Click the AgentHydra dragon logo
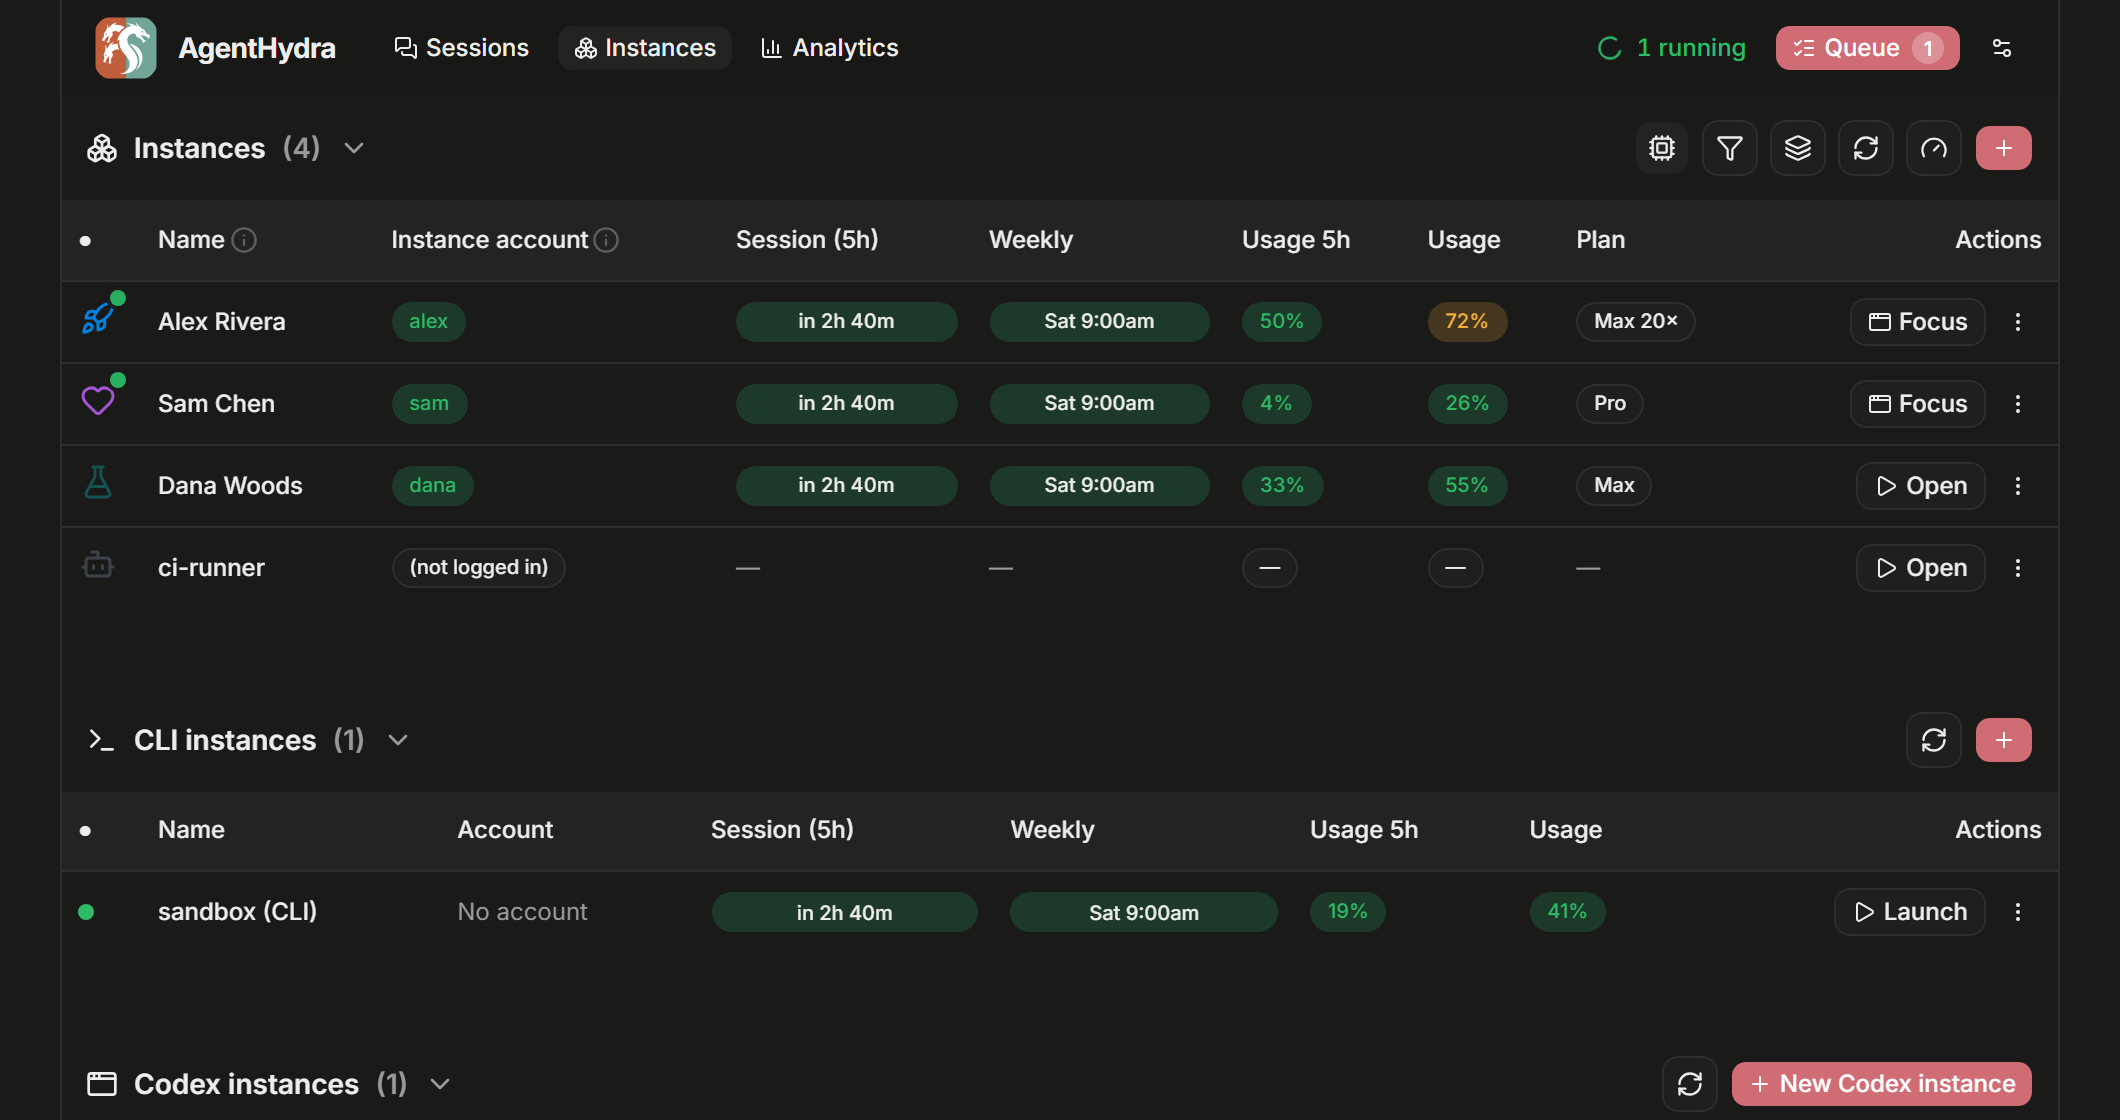 (125, 48)
